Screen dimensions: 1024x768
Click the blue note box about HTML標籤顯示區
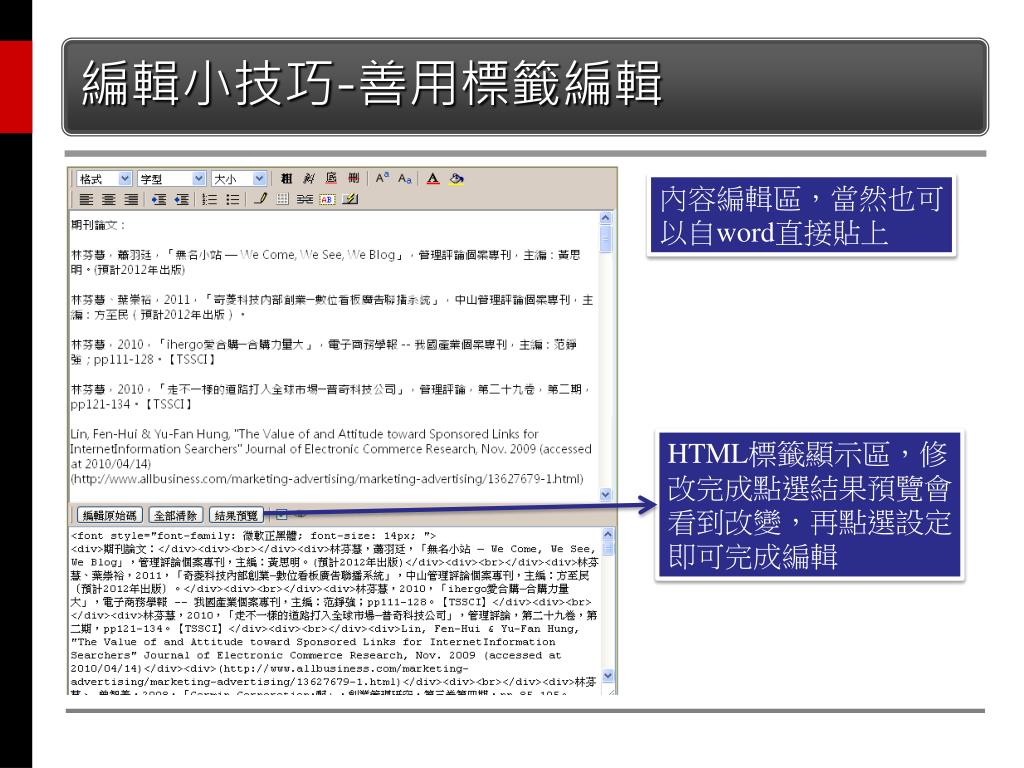[809, 504]
